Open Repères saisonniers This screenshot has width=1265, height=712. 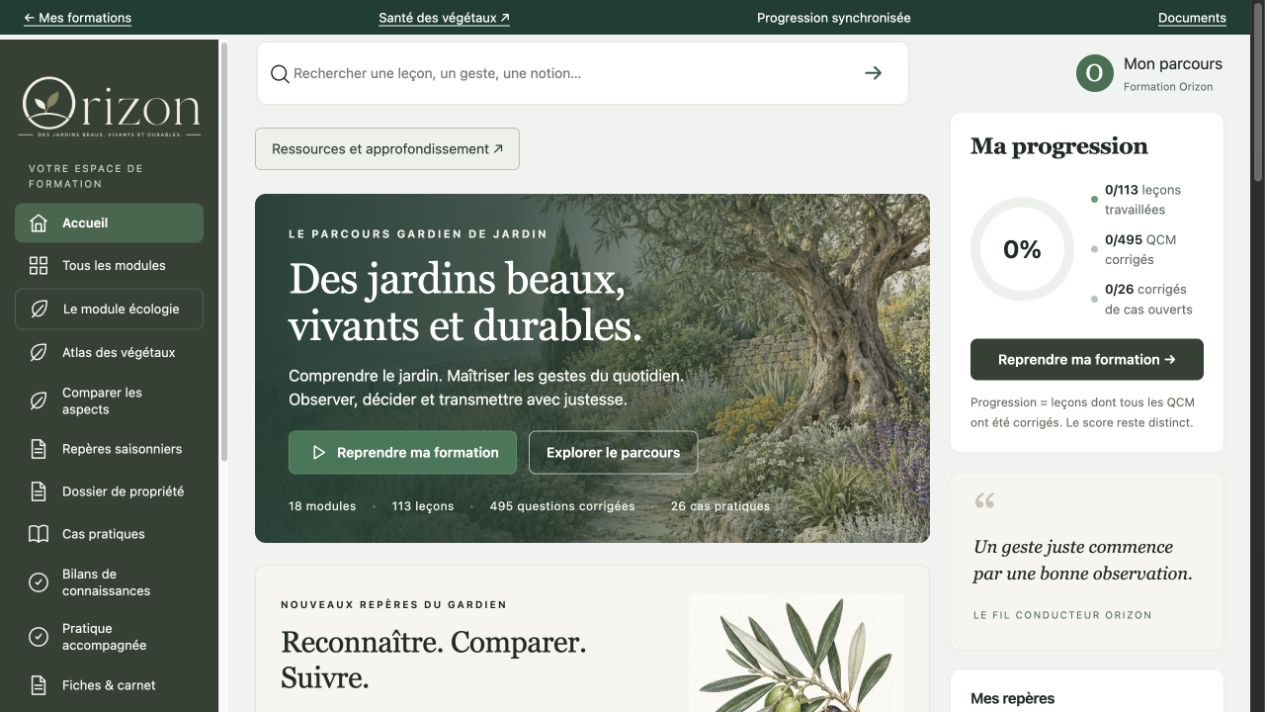(x=109, y=449)
